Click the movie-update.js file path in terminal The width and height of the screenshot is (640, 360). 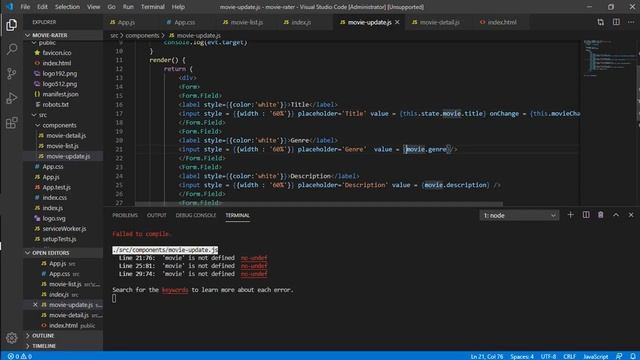click(x=165, y=250)
